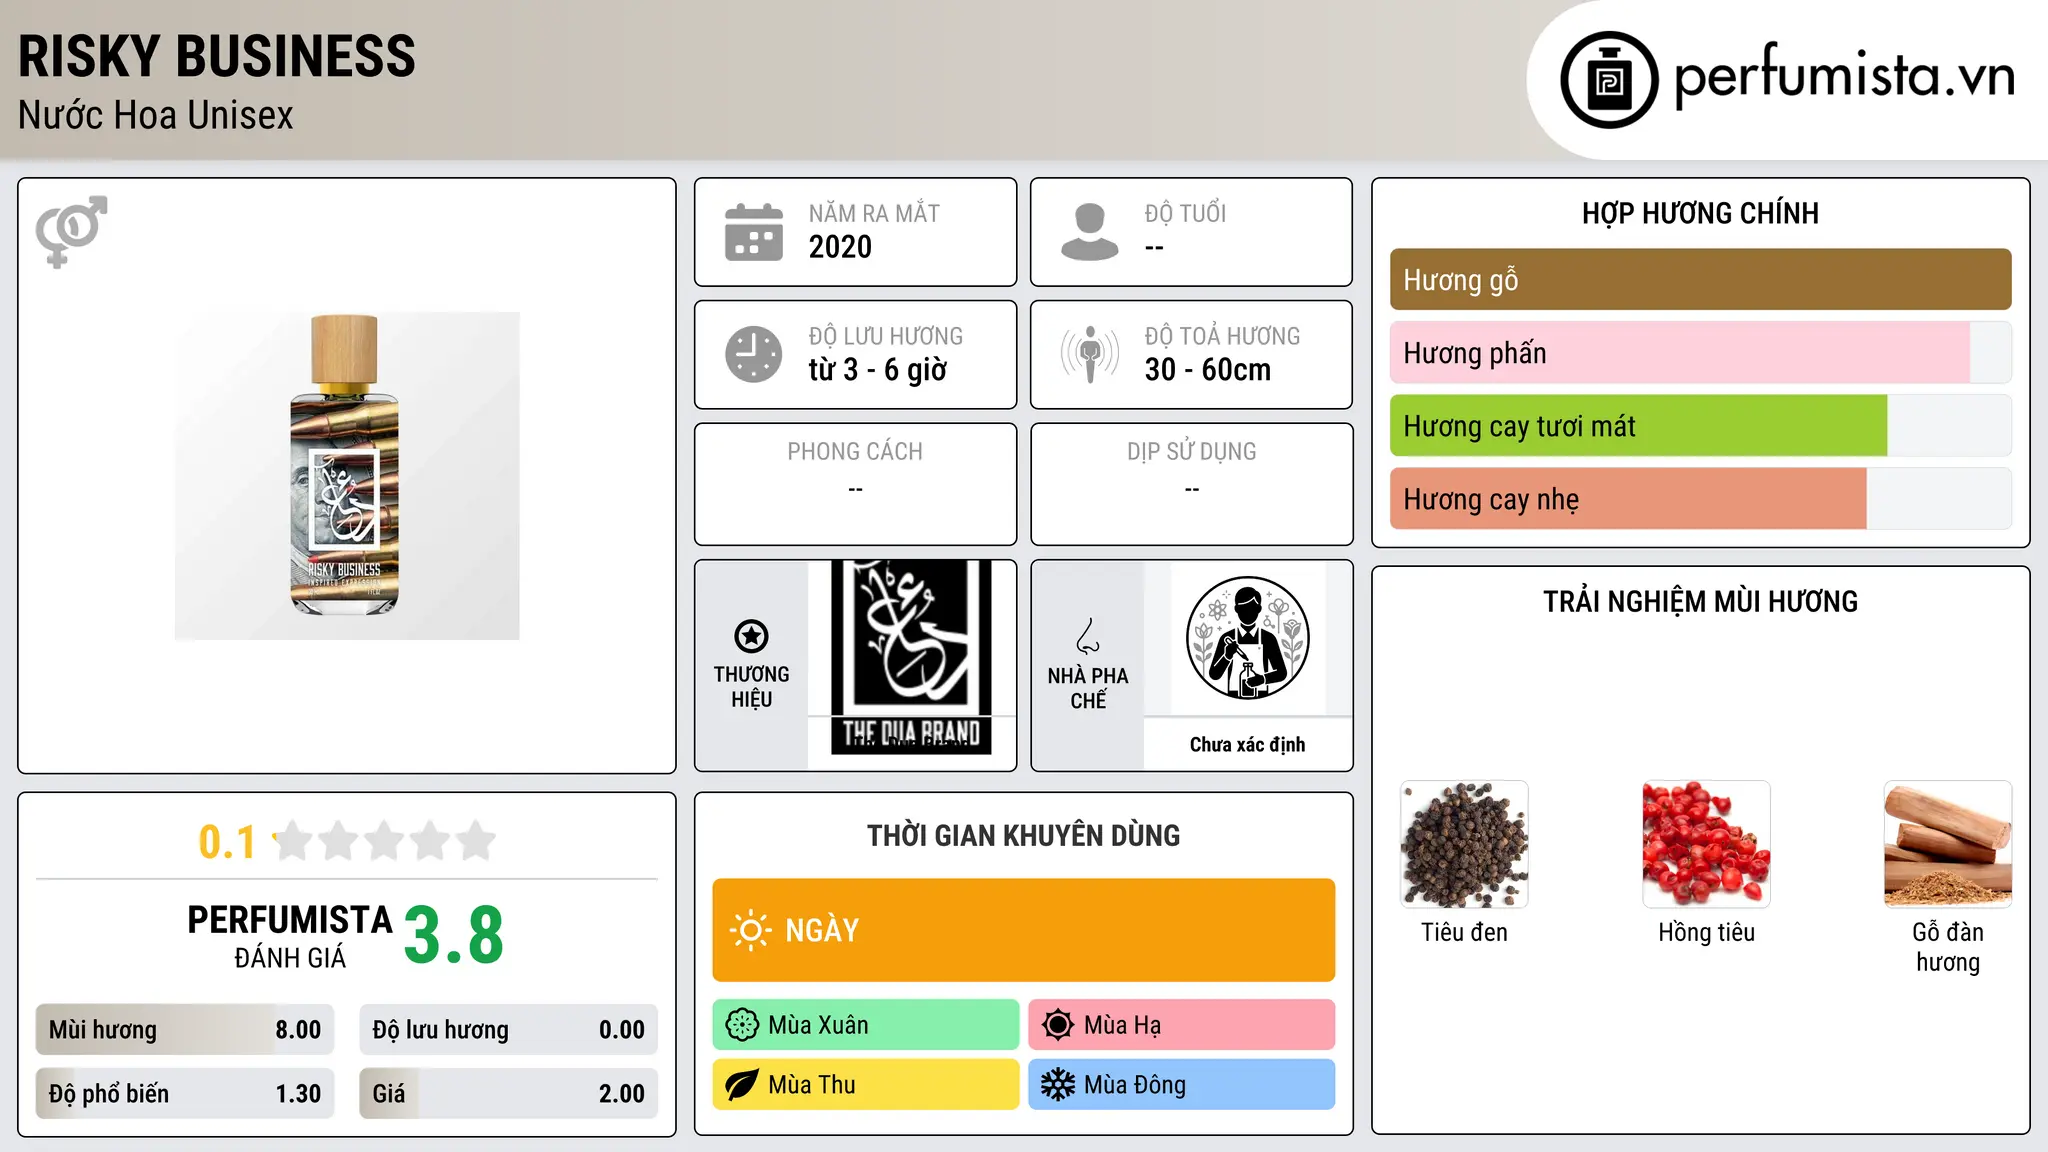The image size is (2048, 1152).
Task: Click the Chưa xác định perfumer name
Action: pos(1247,744)
